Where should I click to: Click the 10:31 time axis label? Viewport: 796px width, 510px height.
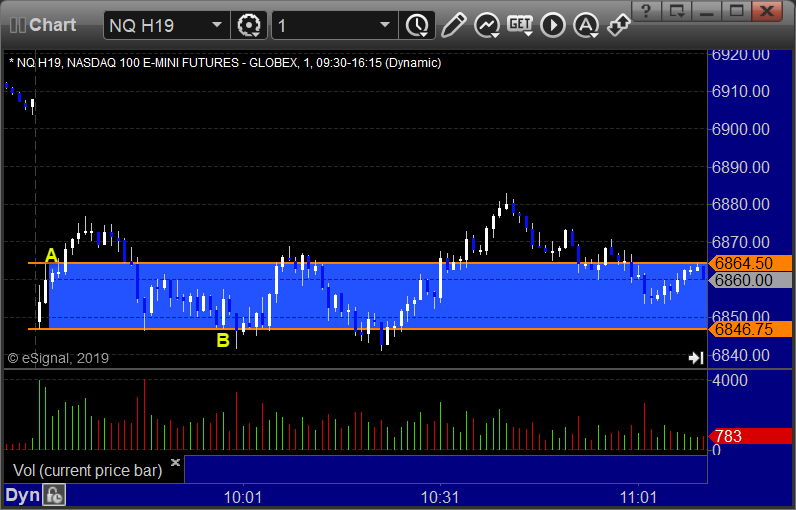tap(440, 497)
